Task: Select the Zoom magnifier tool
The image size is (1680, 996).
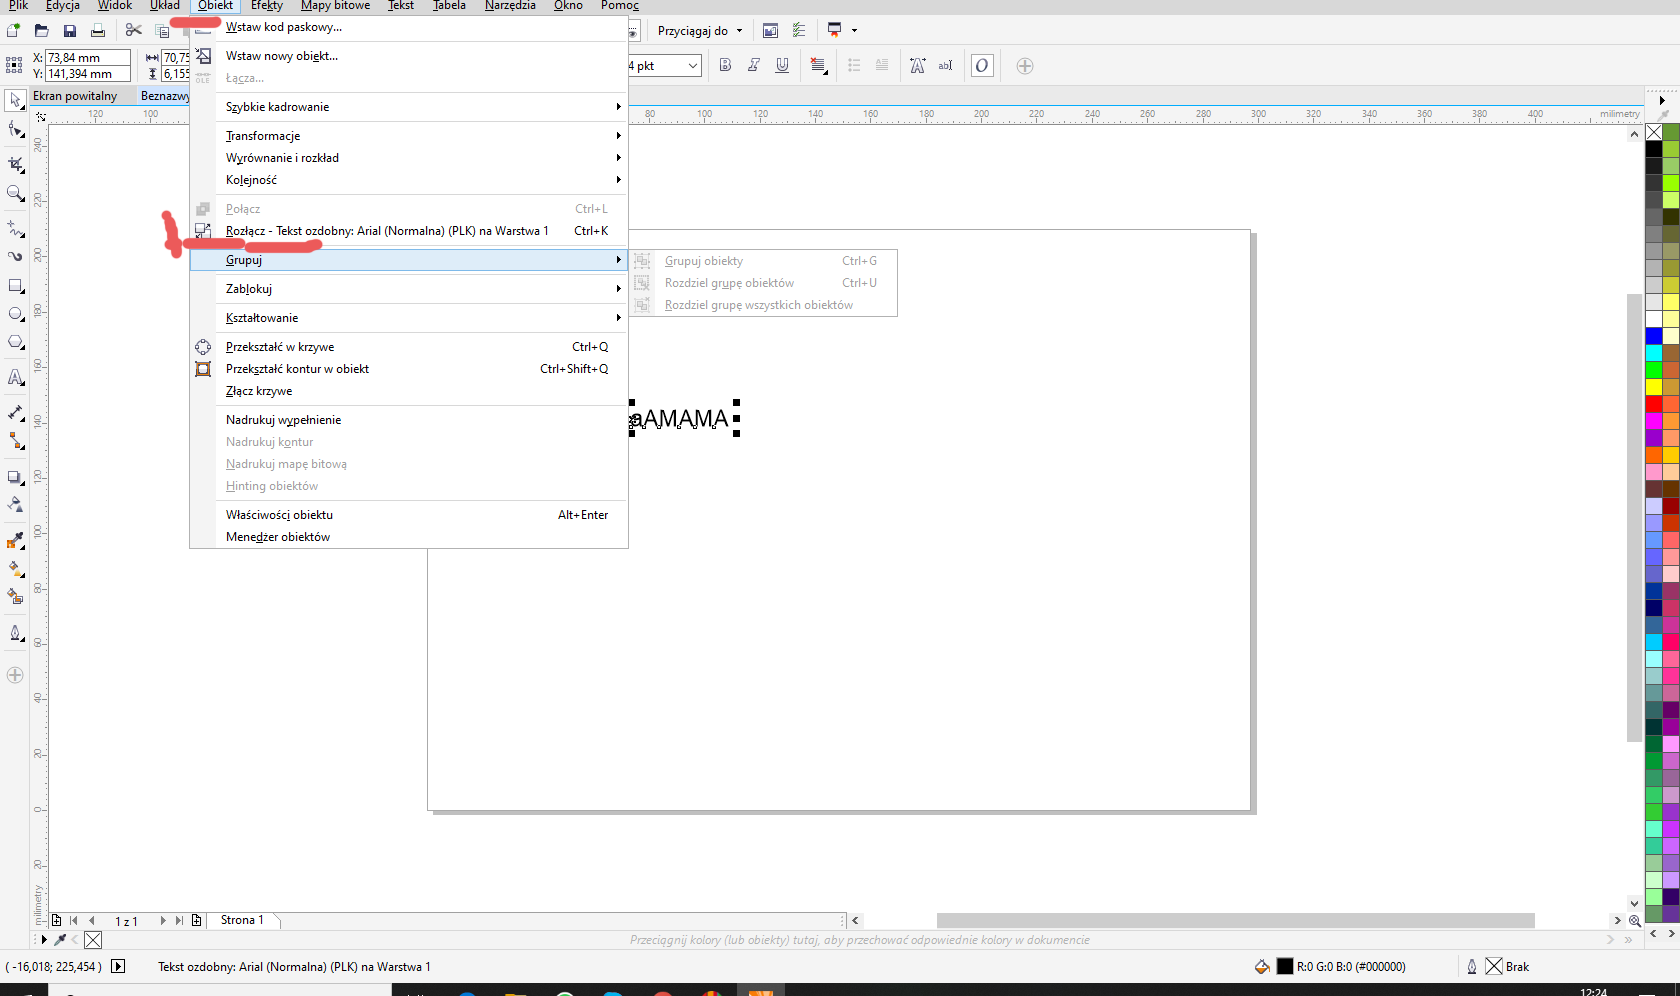Action: (15, 193)
